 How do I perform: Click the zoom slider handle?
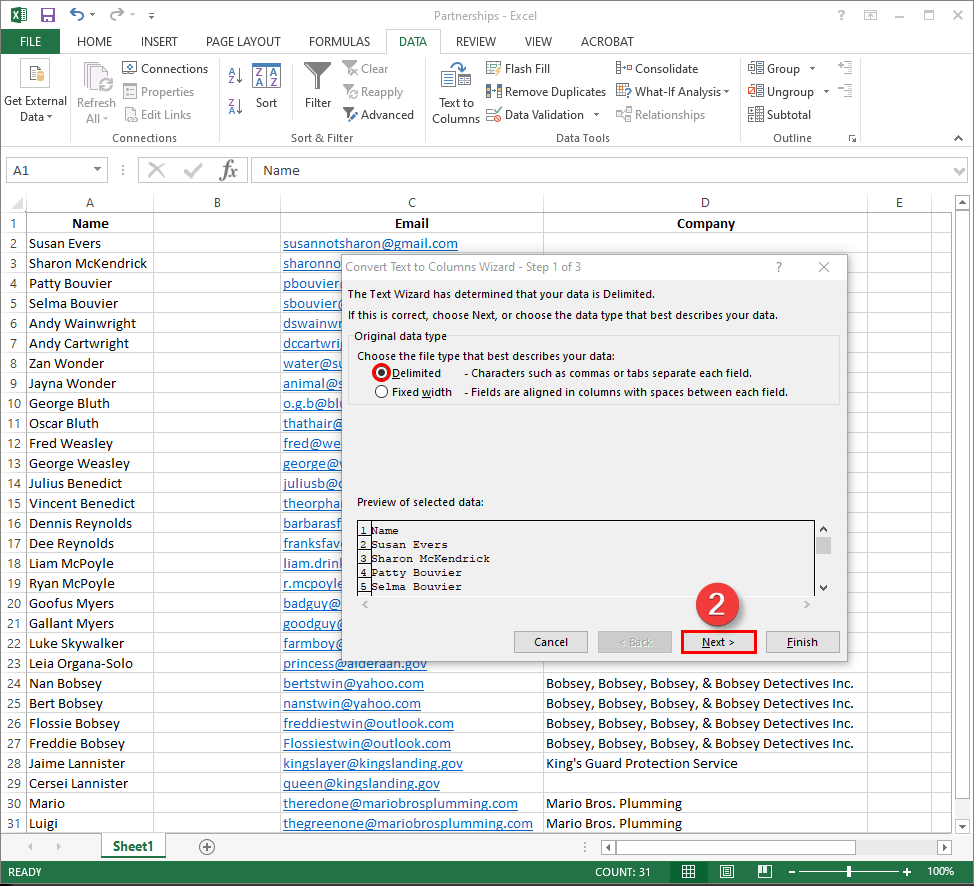[849, 872]
